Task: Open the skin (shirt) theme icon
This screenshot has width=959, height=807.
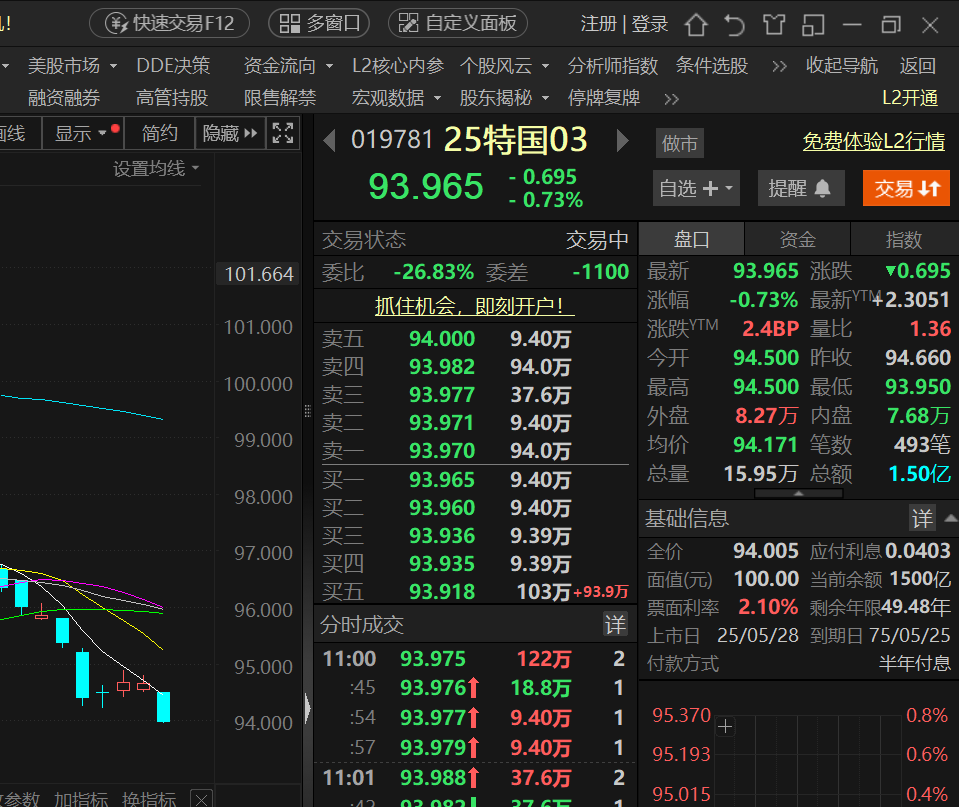Action: (x=774, y=24)
